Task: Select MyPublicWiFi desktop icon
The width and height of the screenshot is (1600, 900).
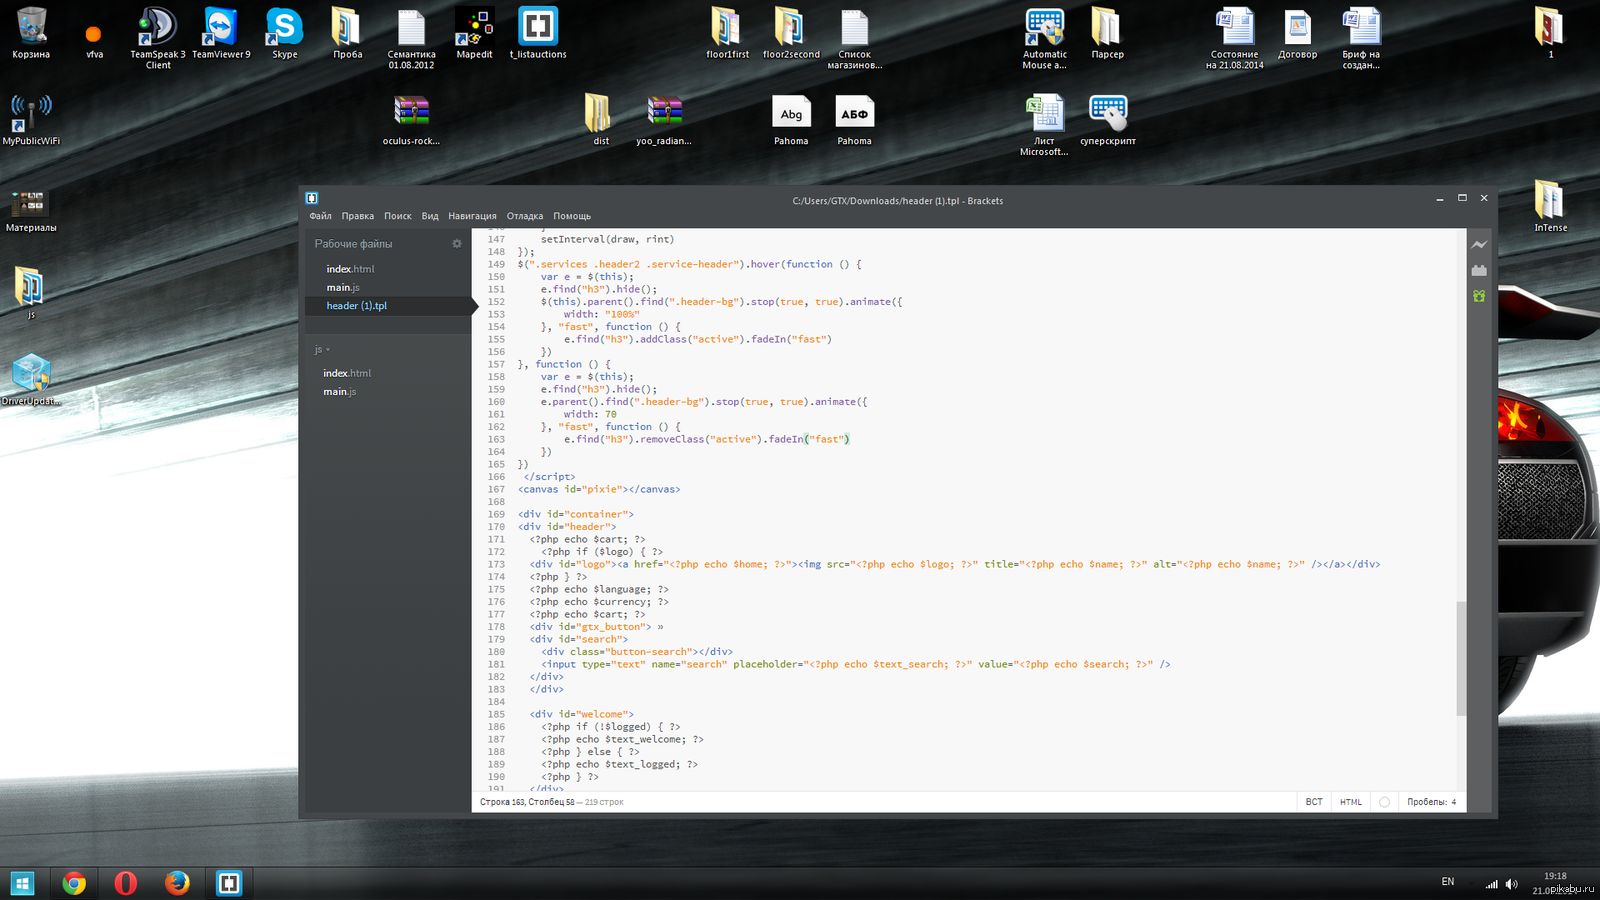Action: coord(31,120)
